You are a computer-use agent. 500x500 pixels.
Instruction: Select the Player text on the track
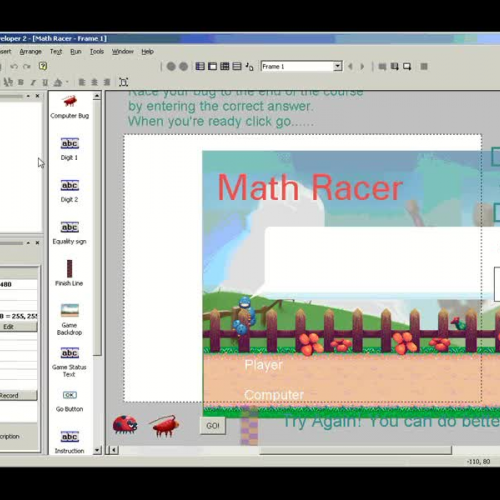(263, 365)
